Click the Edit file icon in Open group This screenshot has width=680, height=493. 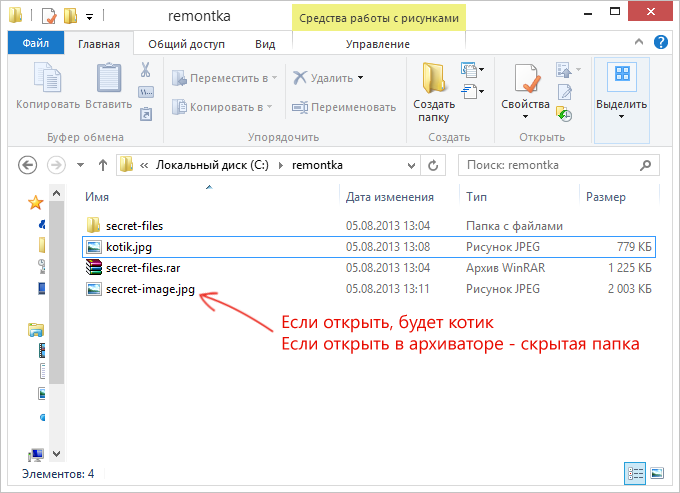(x=565, y=92)
